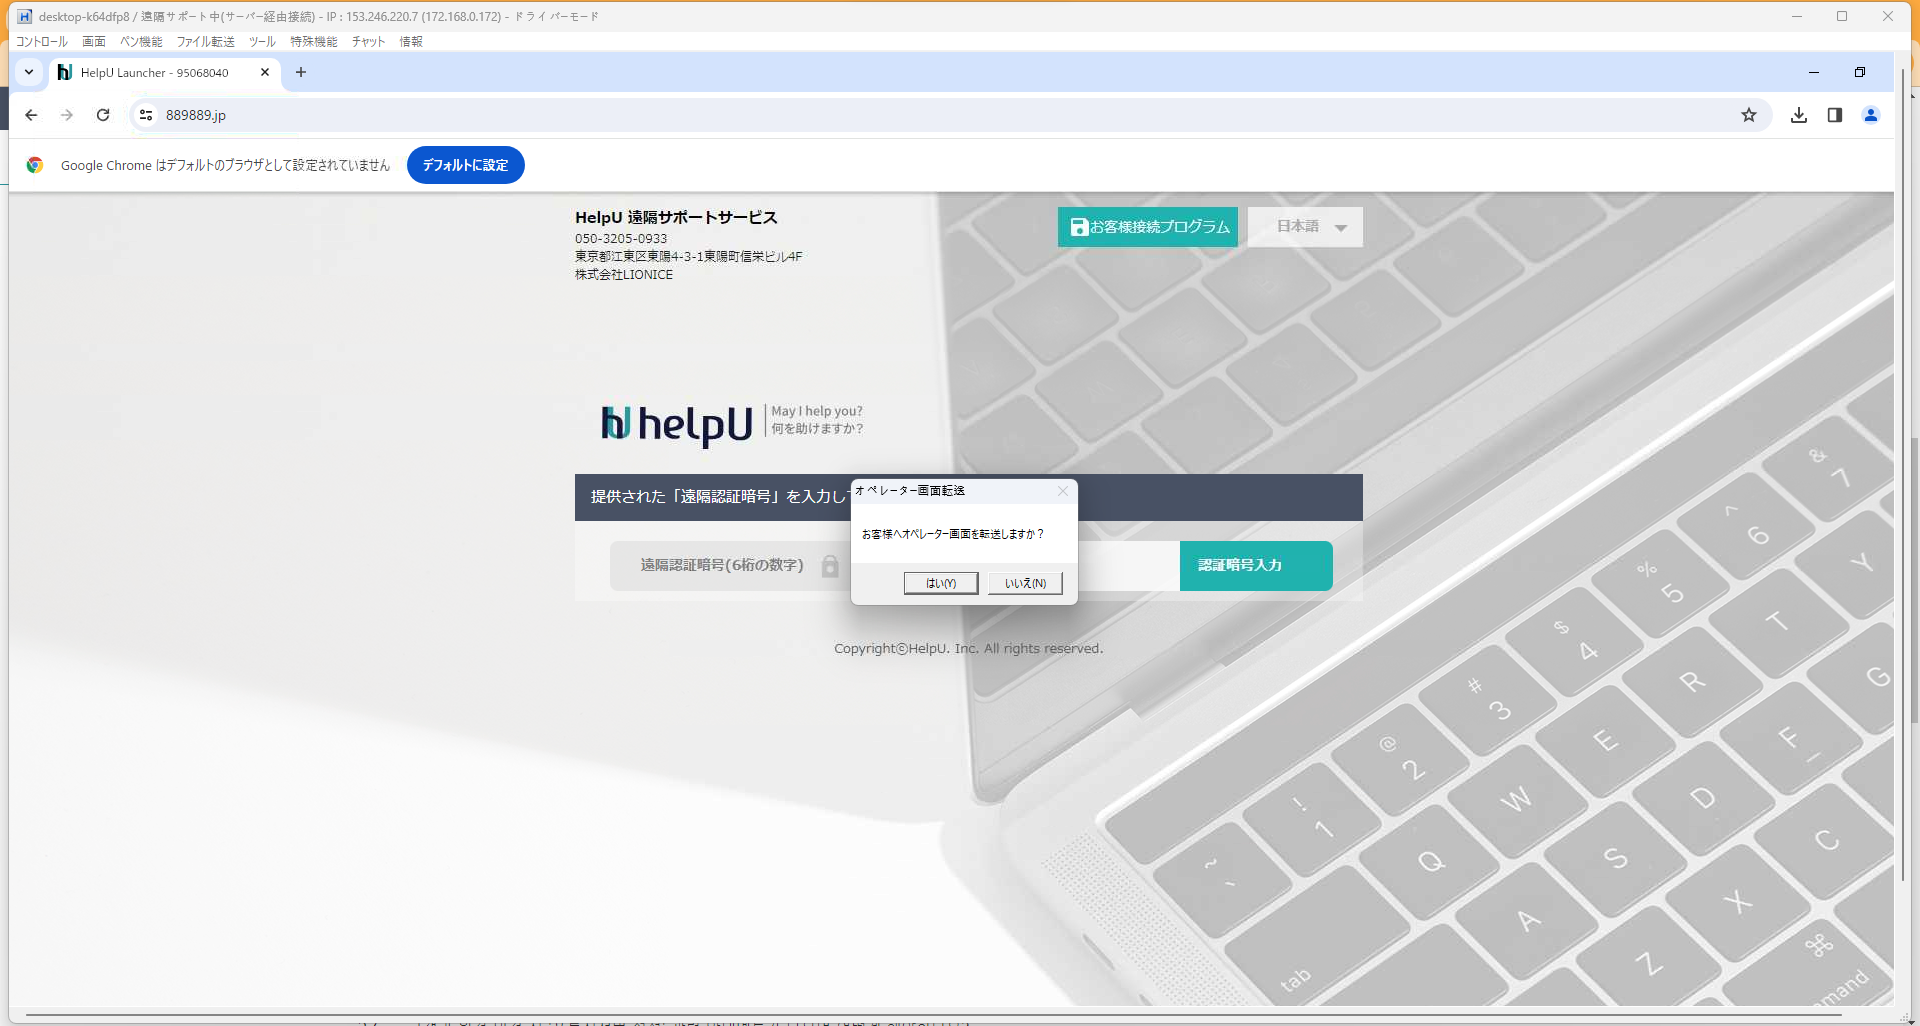
Task: Expand the tab search chevron
Action: pos(29,72)
